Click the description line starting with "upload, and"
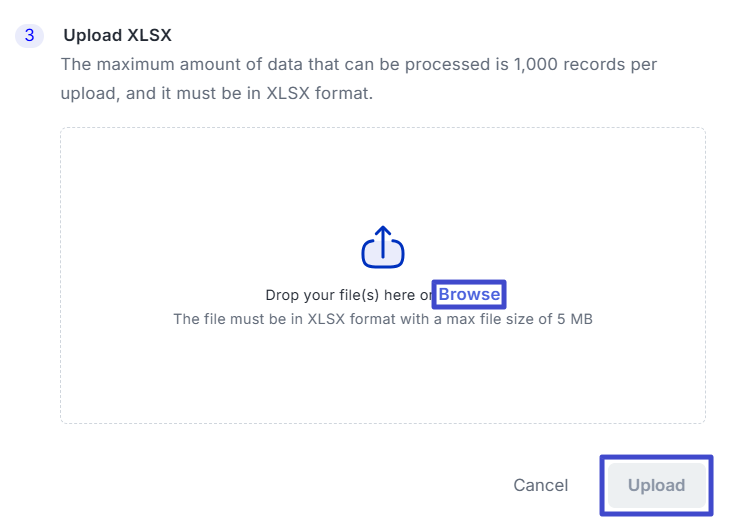737x522 pixels. tap(216, 92)
